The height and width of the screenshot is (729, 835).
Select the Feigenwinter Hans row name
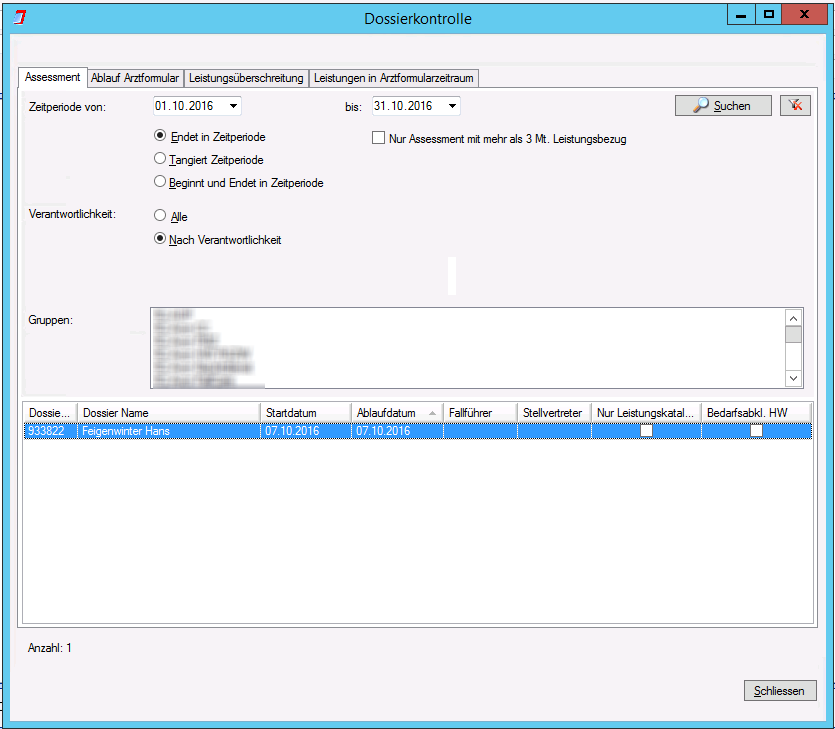pos(169,431)
